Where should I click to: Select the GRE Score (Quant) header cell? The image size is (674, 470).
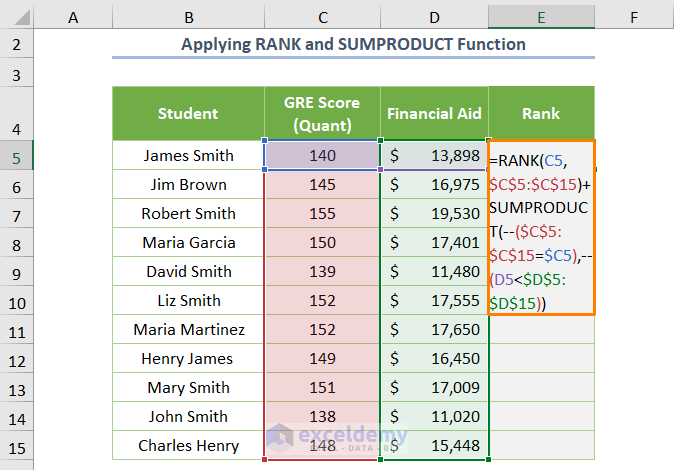(322, 114)
